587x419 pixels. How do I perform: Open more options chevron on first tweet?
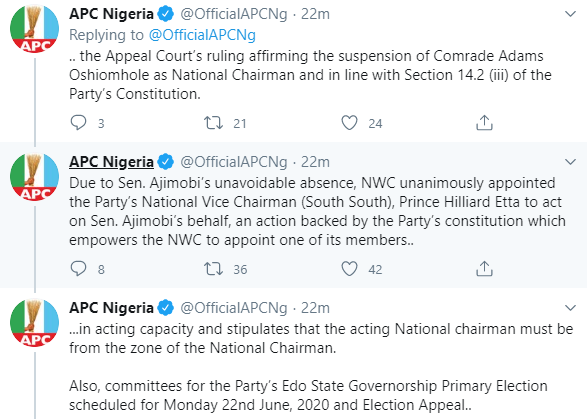[570, 14]
